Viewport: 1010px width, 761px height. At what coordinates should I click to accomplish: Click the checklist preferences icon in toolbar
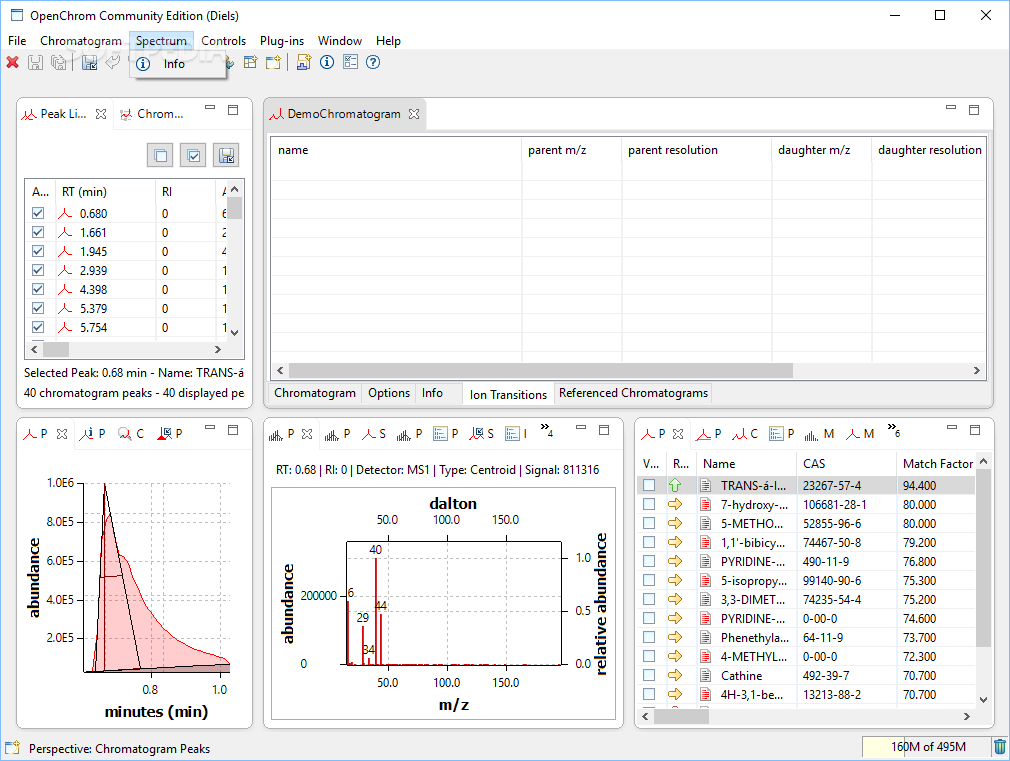(x=350, y=62)
